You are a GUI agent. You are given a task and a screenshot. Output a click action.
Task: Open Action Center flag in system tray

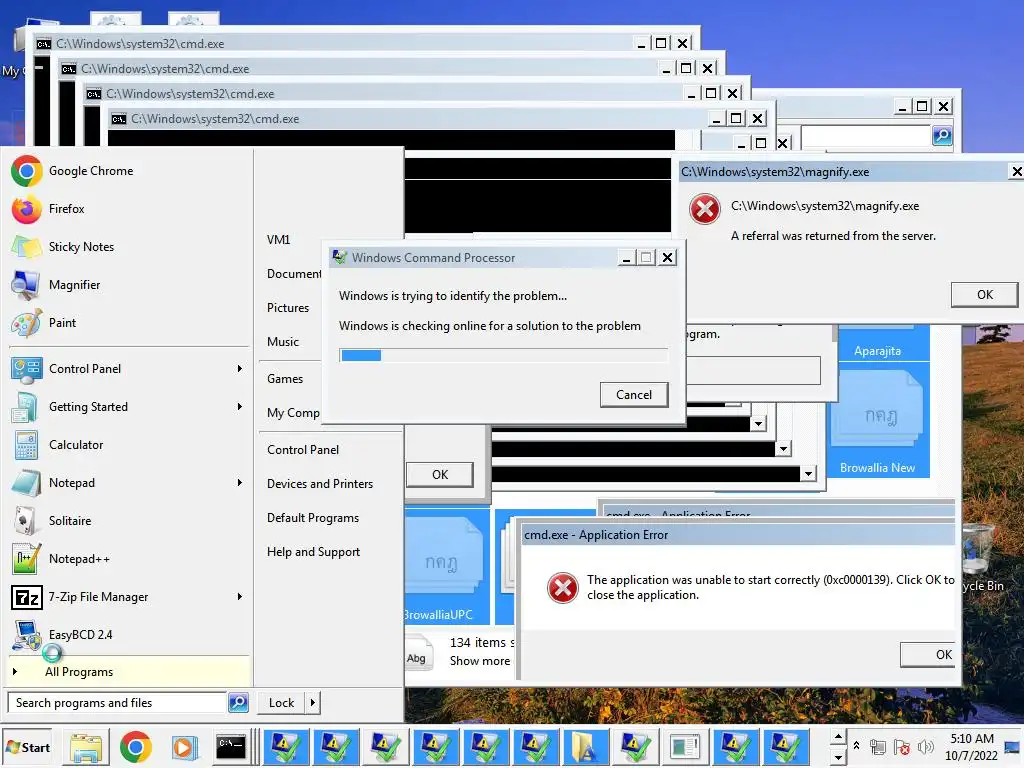click(902, 747)
